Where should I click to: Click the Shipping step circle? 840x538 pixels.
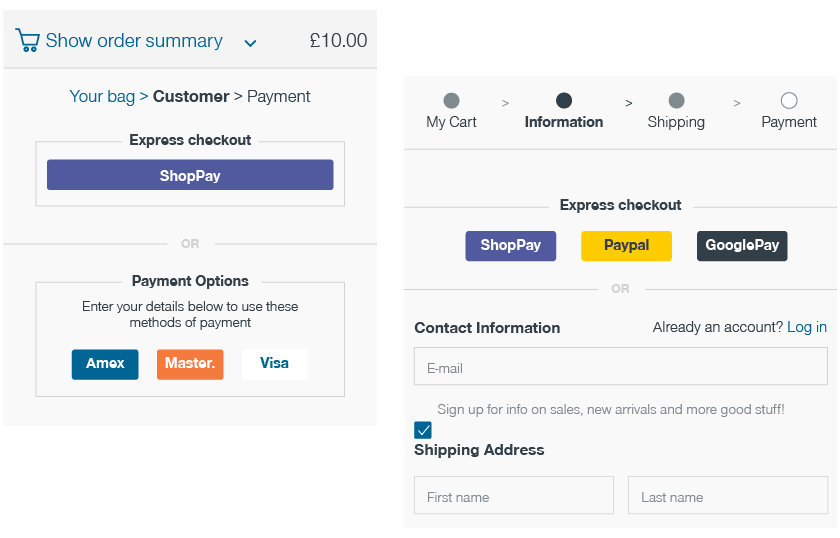pos(677,101)
